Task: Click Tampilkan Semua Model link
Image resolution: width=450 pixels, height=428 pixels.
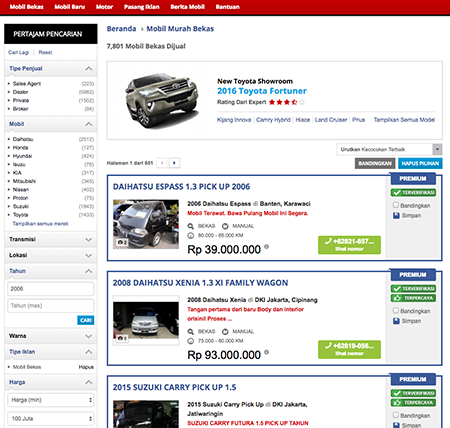Action: [404, 120]
